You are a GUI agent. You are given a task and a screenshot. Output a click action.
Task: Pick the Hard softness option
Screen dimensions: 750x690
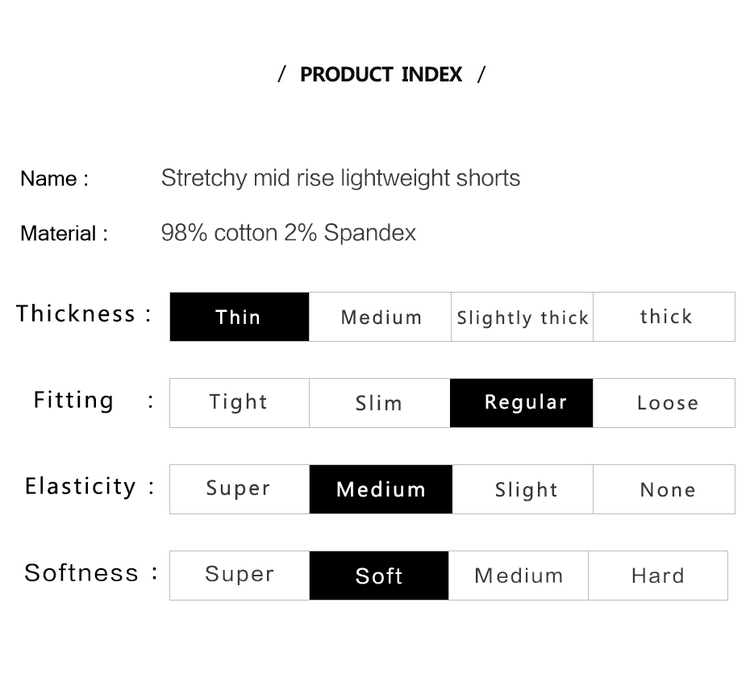click(x=658, y=575)
